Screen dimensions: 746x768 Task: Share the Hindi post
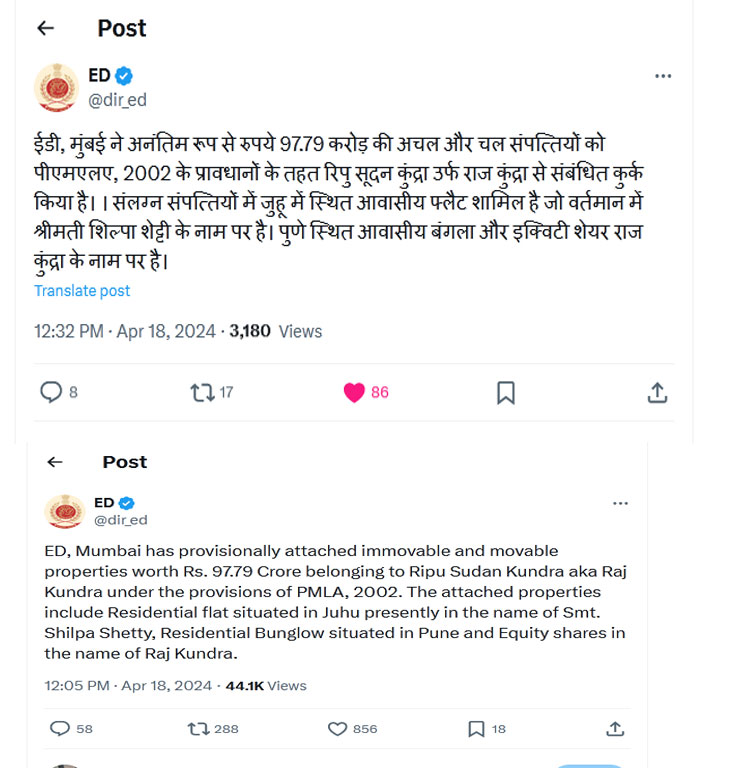pos(657,393)
